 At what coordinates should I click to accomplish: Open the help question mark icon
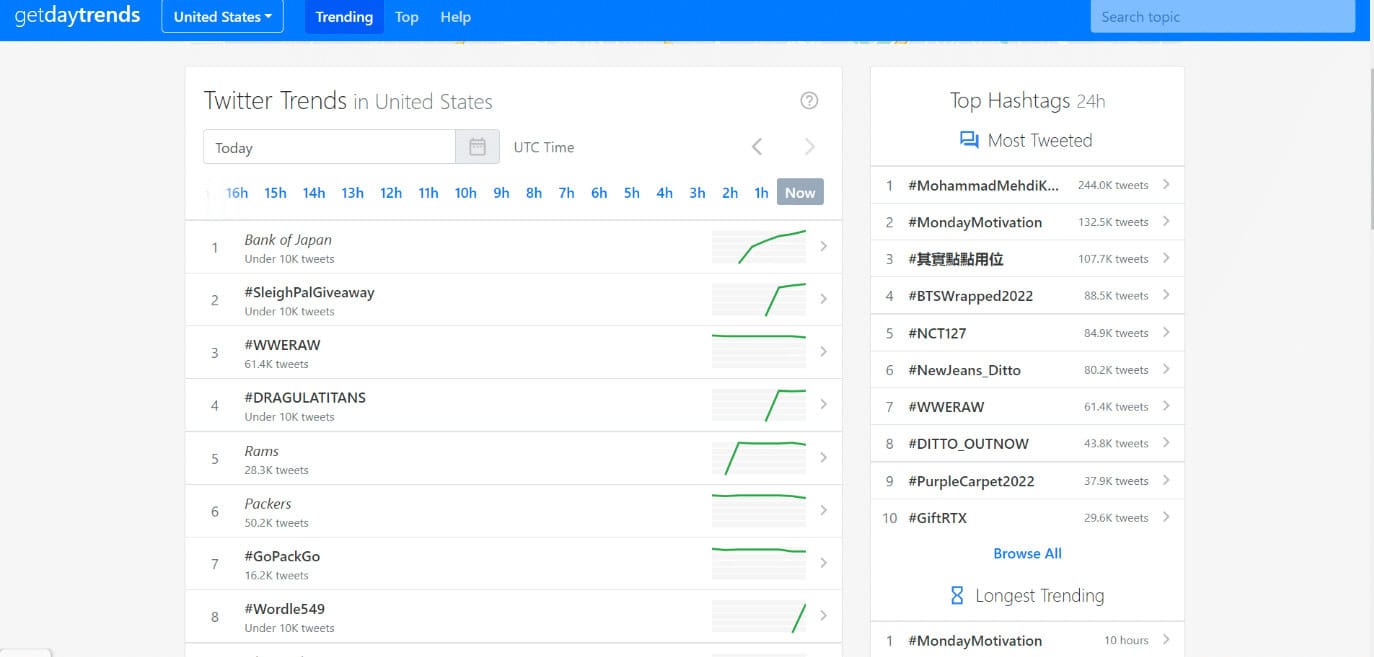(809, 100)
